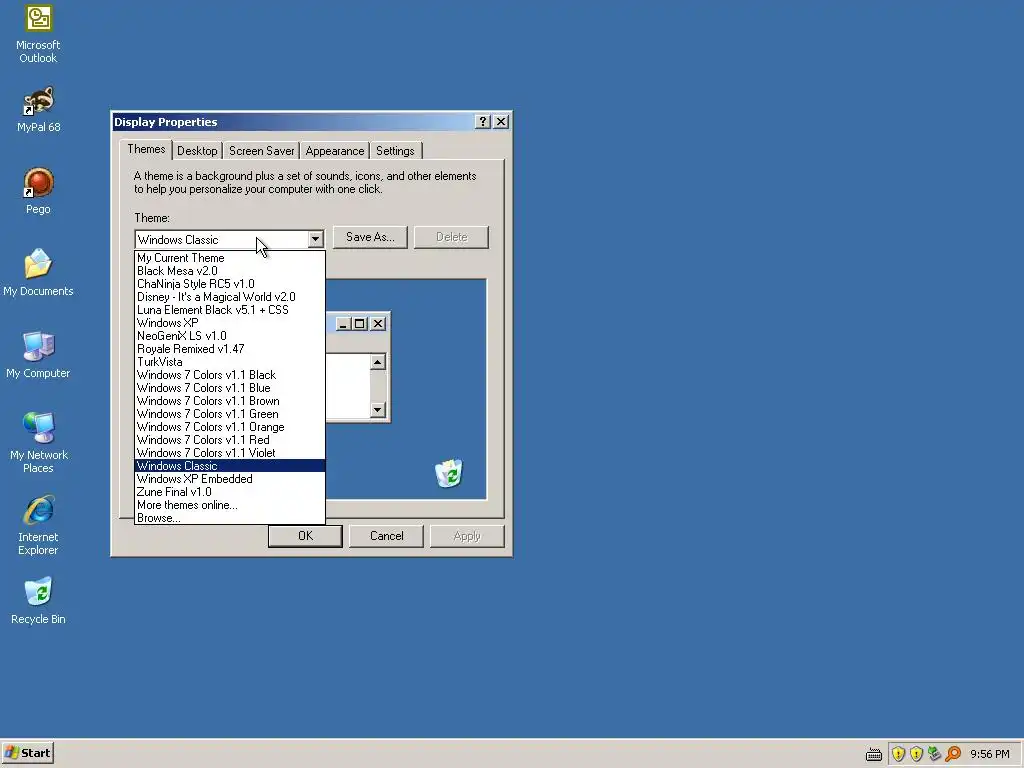Select Windows 7 Colors v1.1 Red
The image size is (1024, 768).
230,440
